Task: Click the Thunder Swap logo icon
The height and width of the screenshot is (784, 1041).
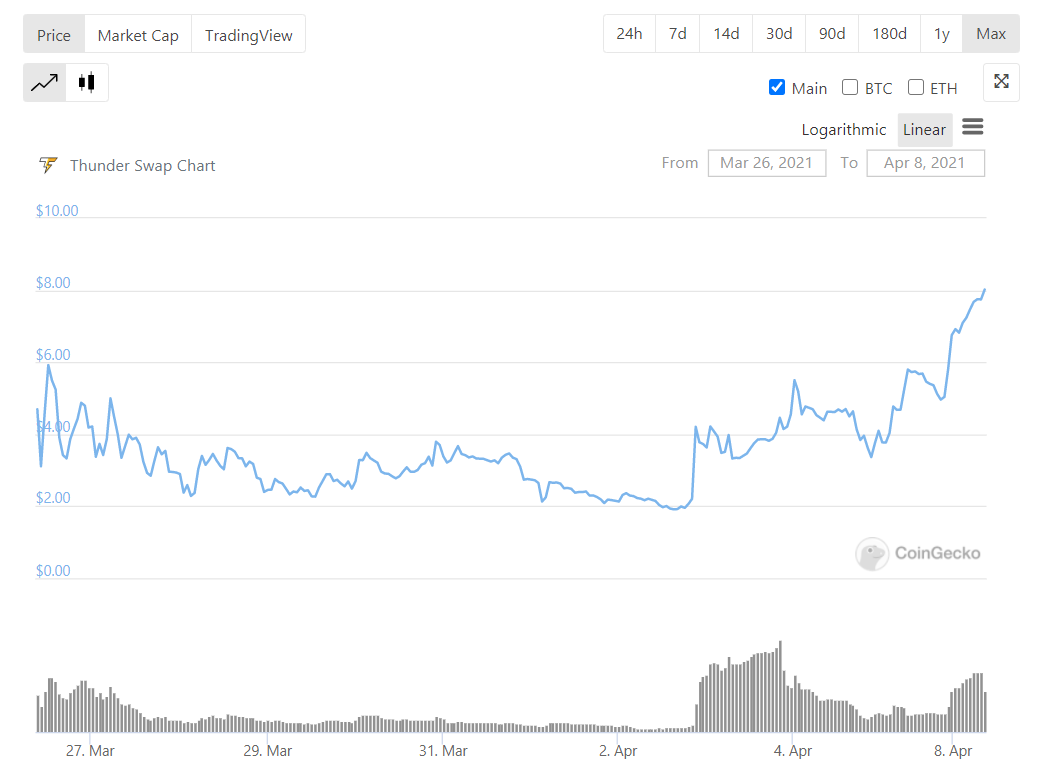Action: [x=48, y=165]
